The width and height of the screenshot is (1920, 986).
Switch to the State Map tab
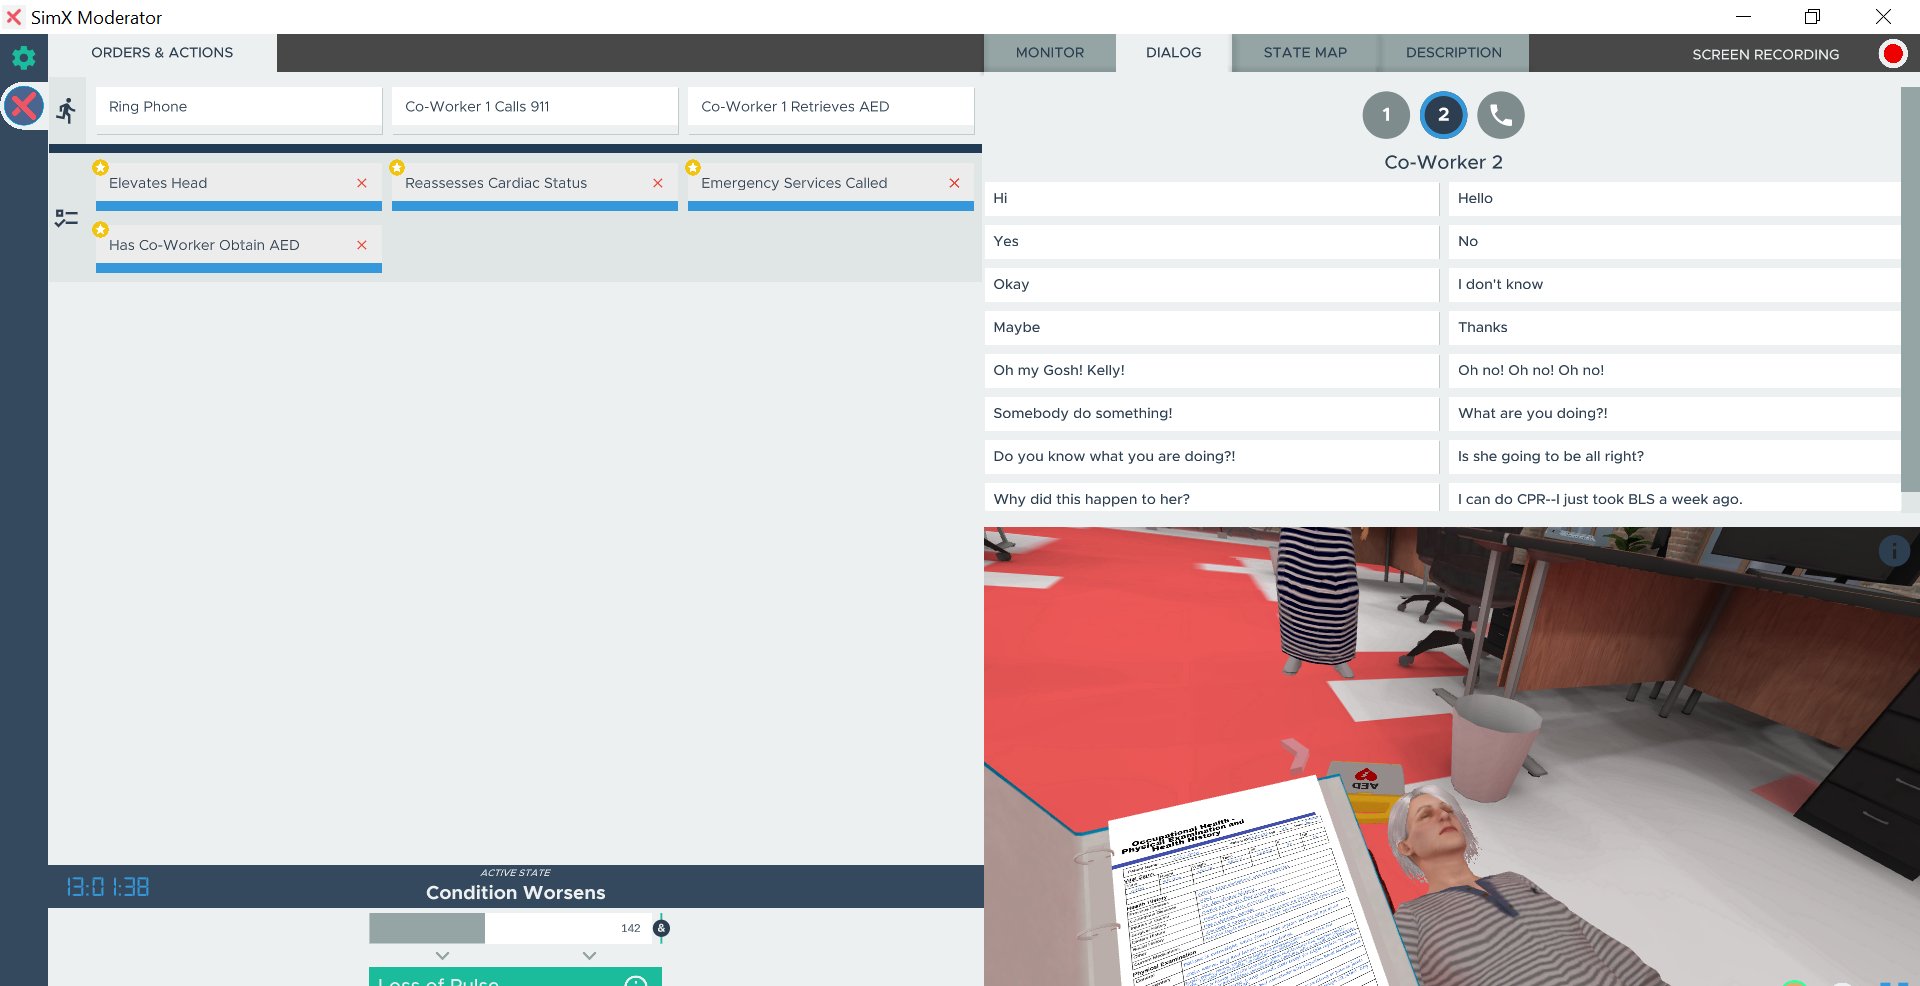click(1304, 53)
